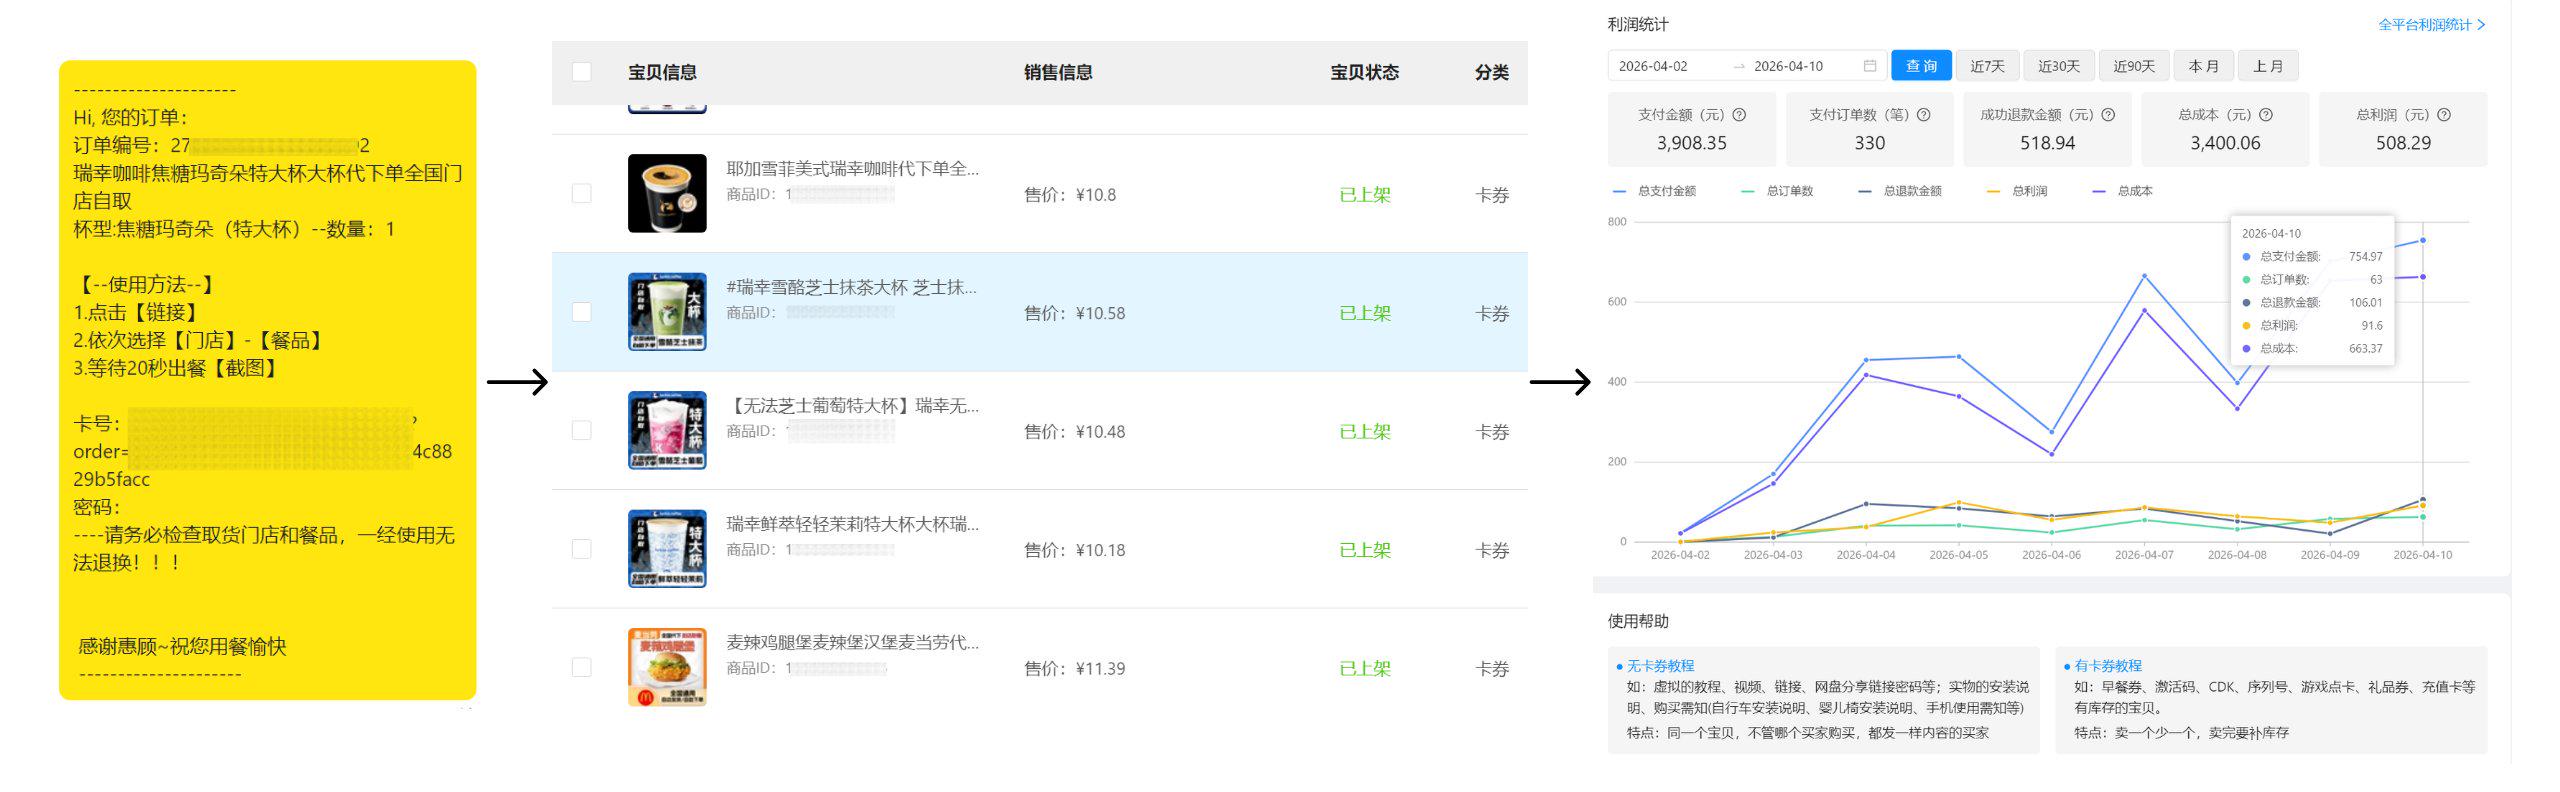The image size is (2560, 792).
Task: Check the 麦辣鸡腿堡 row checkbox
Action: point(581,667)
